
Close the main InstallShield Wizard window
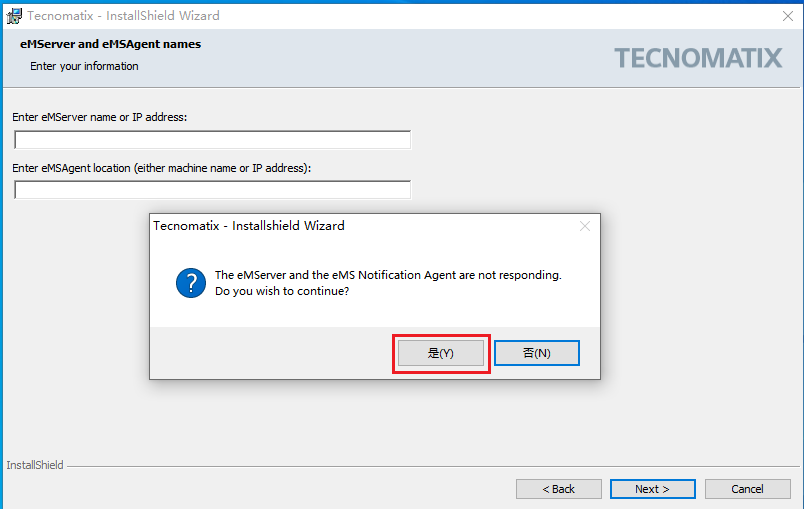click(x=787, y=16)
